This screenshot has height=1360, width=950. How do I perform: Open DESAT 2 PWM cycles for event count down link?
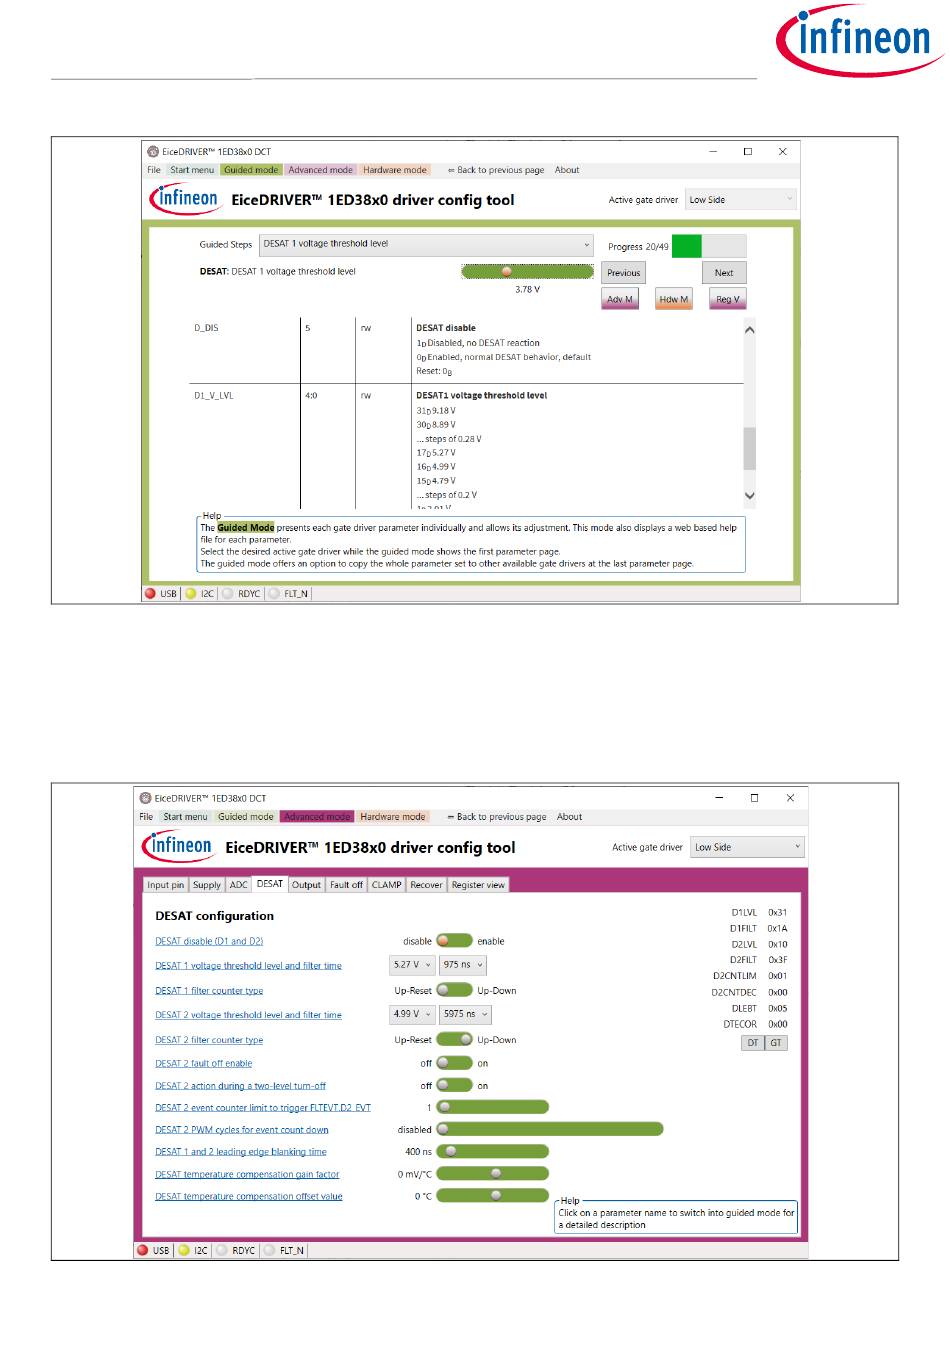coord(242,1130)
